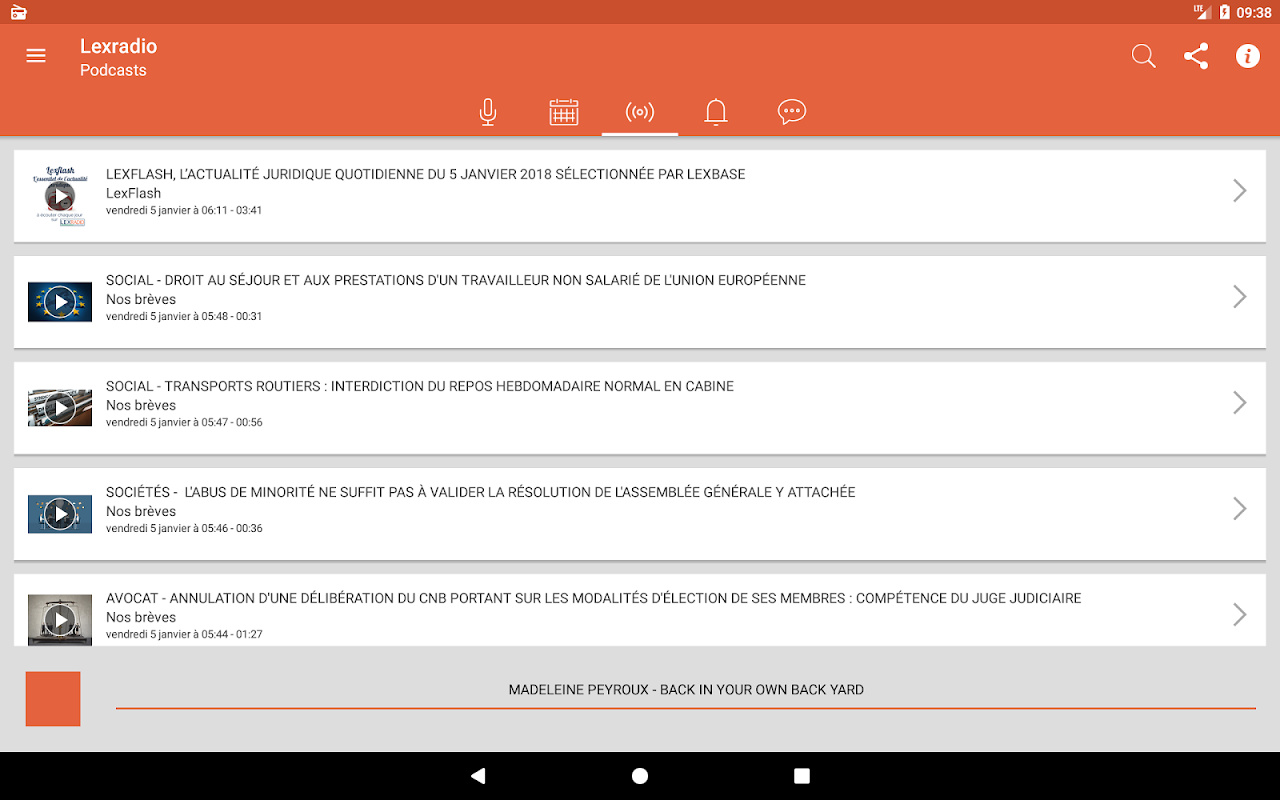Tap Android recent apps square button
The image size is (1280, 800).
pyautogui.click(x=802, y=776)
